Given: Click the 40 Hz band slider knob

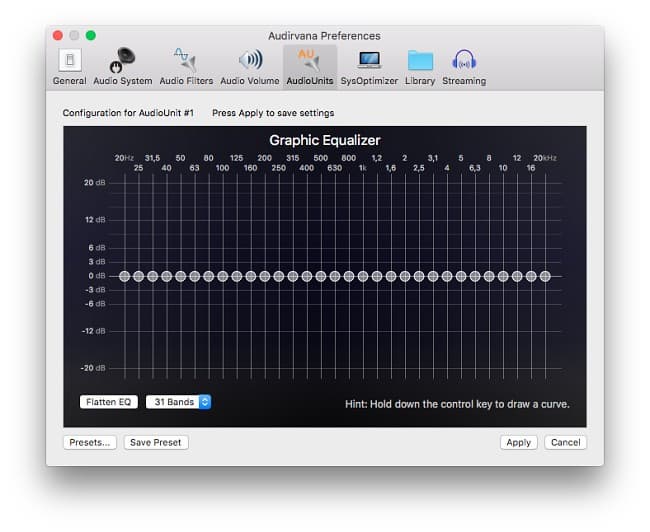Looking at the screenshot, I should (167, 276).
